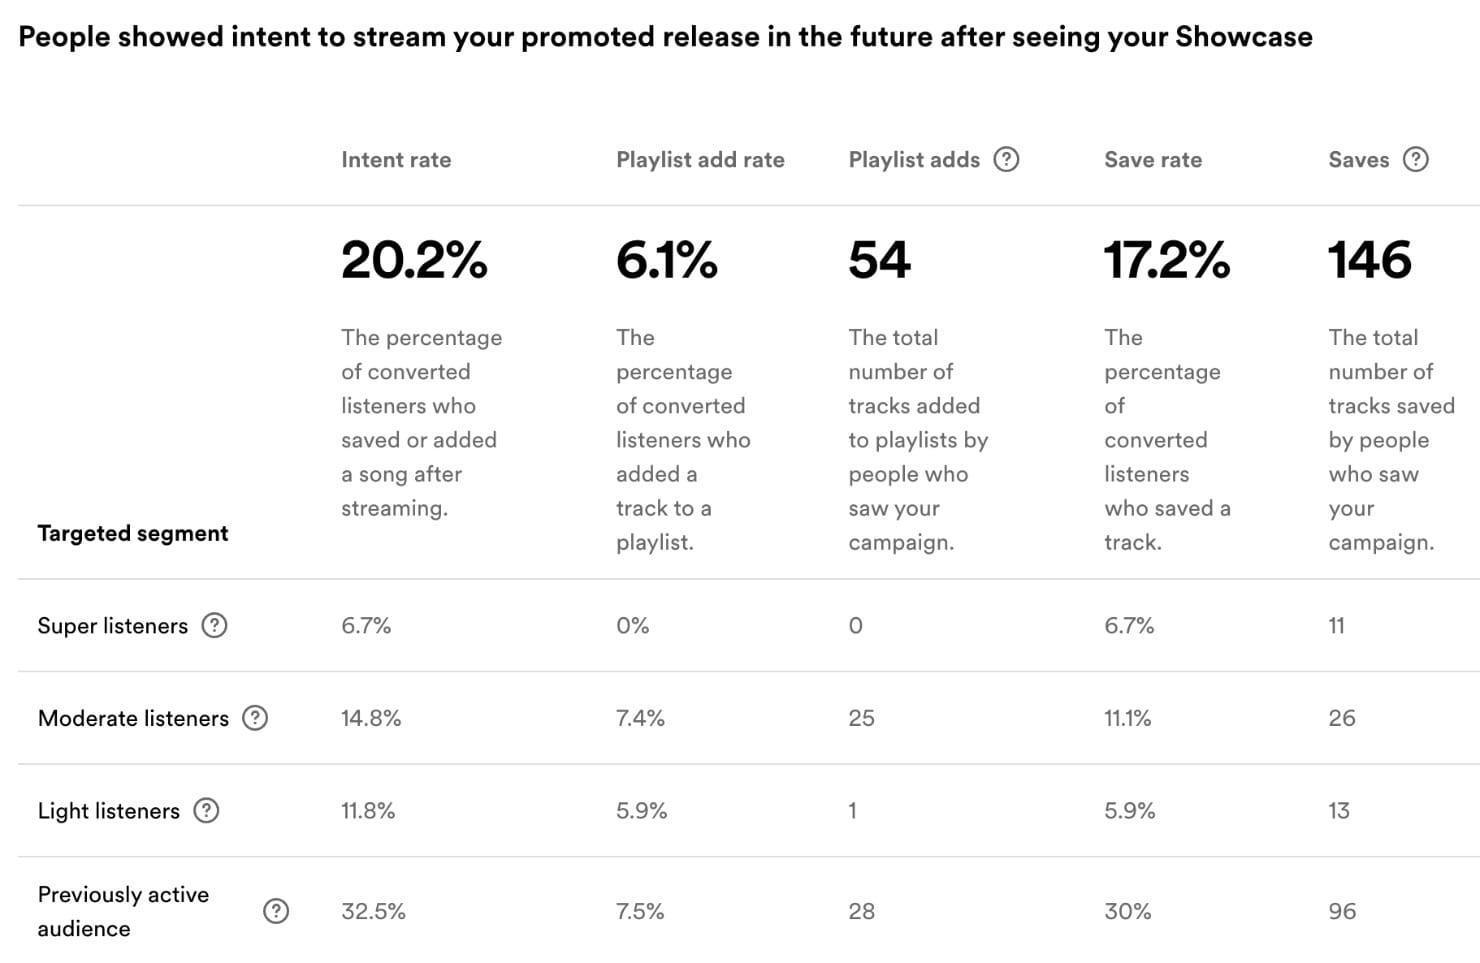Viewport: 1480px width, 963px height.
Task: Click the Targeted segment header label
Action: click(133, 533)
